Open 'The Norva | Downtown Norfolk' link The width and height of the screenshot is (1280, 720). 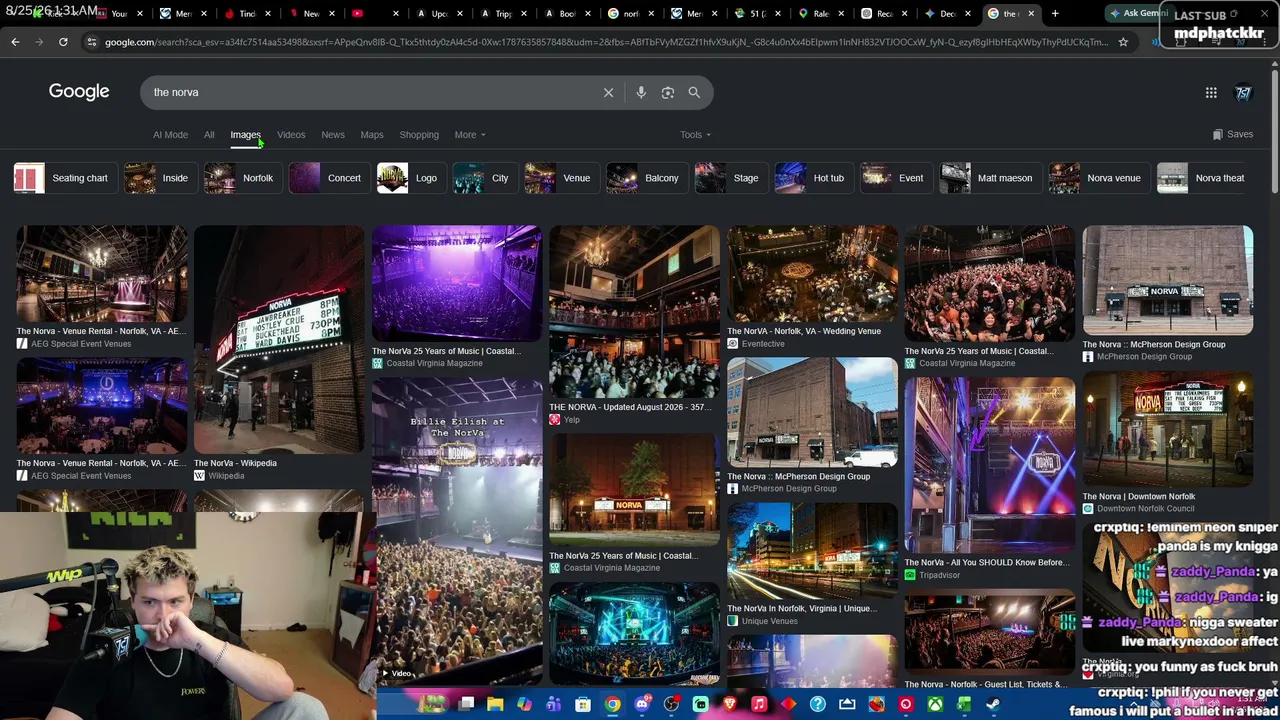pos(1139,496)
